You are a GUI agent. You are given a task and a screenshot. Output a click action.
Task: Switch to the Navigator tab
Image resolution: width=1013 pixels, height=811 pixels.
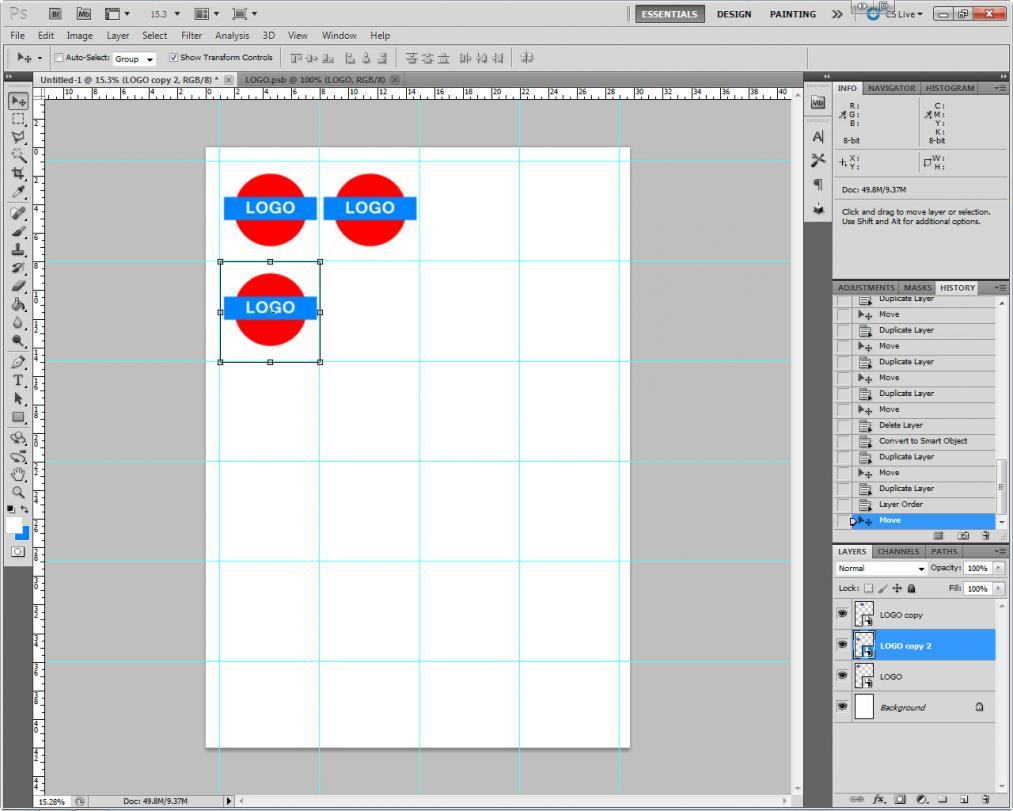pos(892,88)
